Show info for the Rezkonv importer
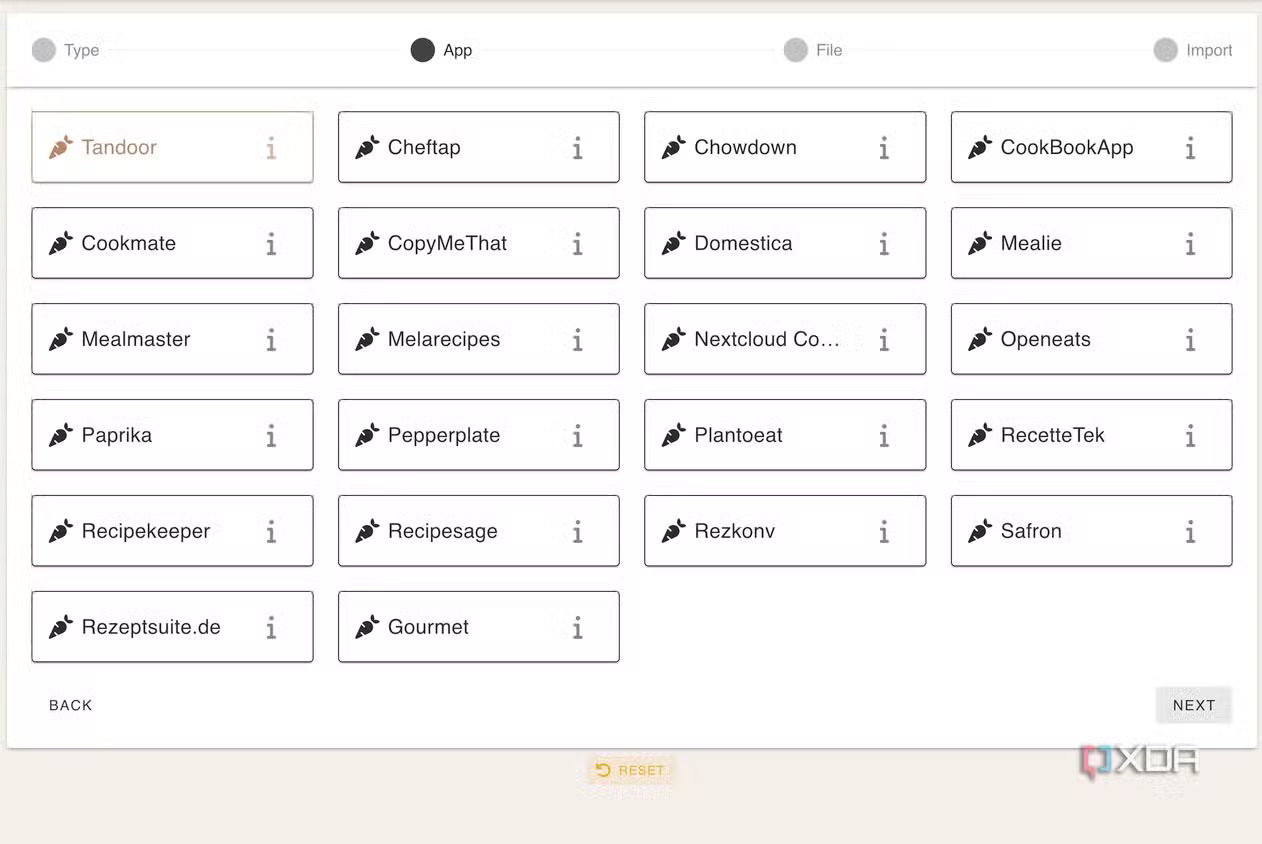The width and height of the screenshot is (1262, 844). click(884, 532)
